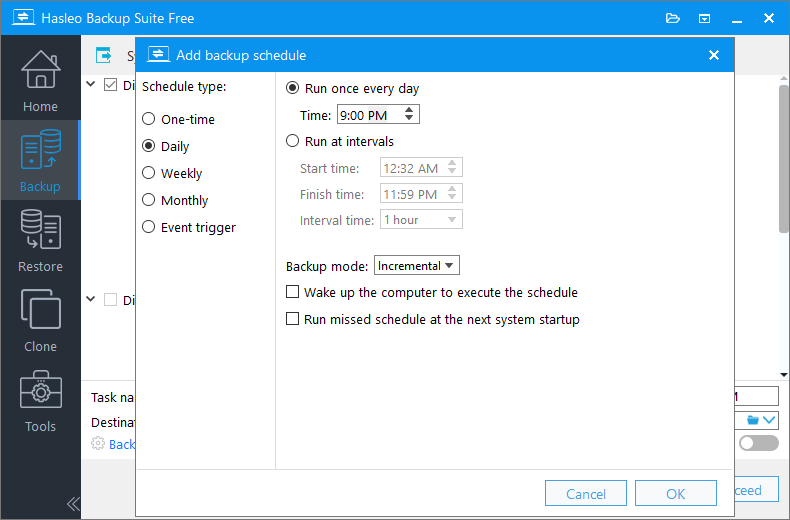Collapse the second disk tree row
Viewport: 790px width, 520px height.
point(91,299)
